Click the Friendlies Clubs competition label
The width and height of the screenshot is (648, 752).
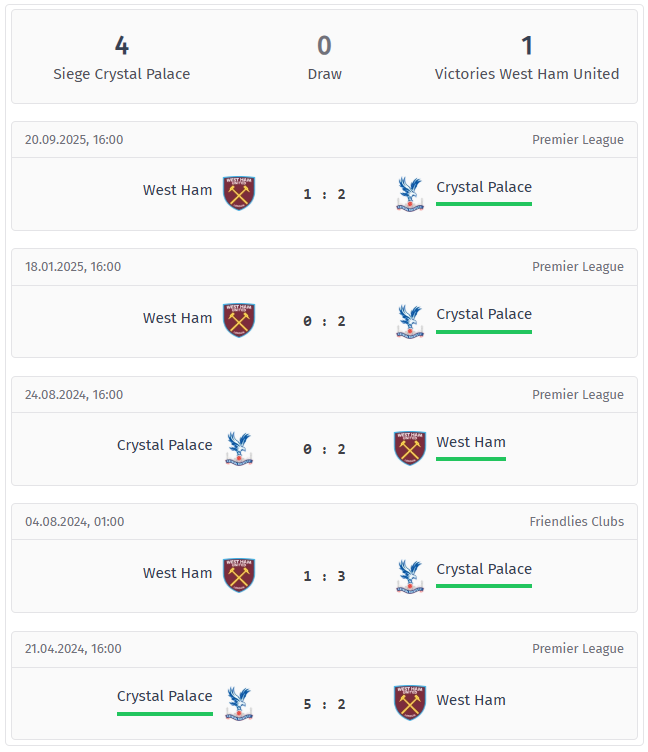576,521
